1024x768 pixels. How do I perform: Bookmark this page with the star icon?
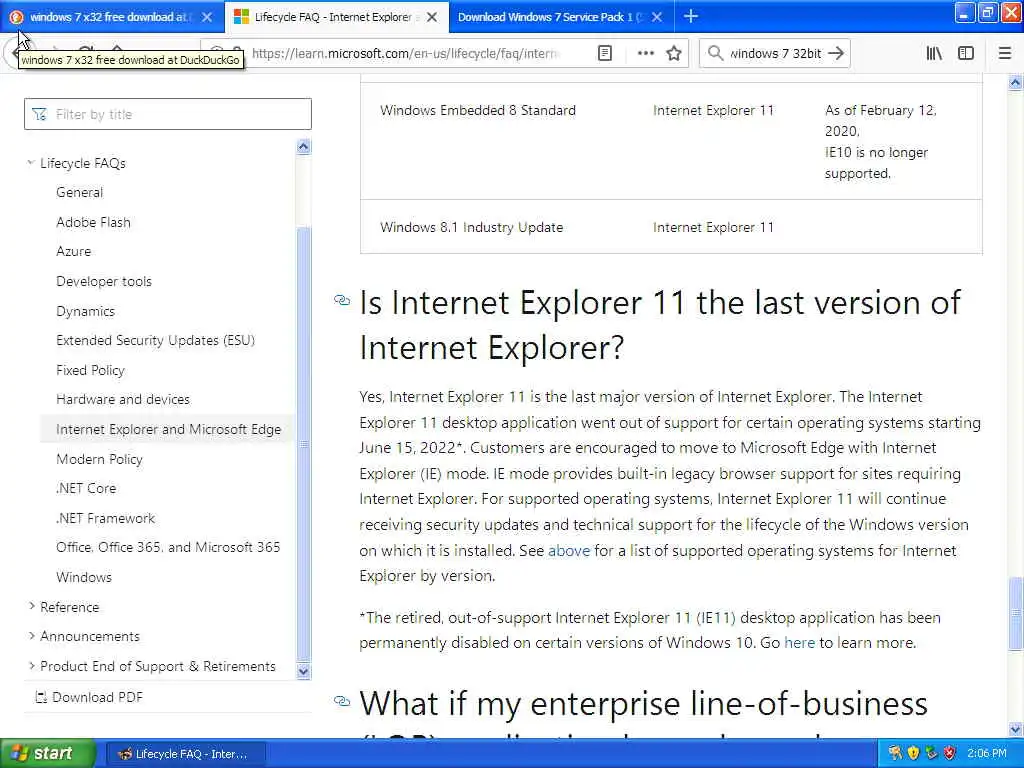pyautogui.click(x=674, y=53)
